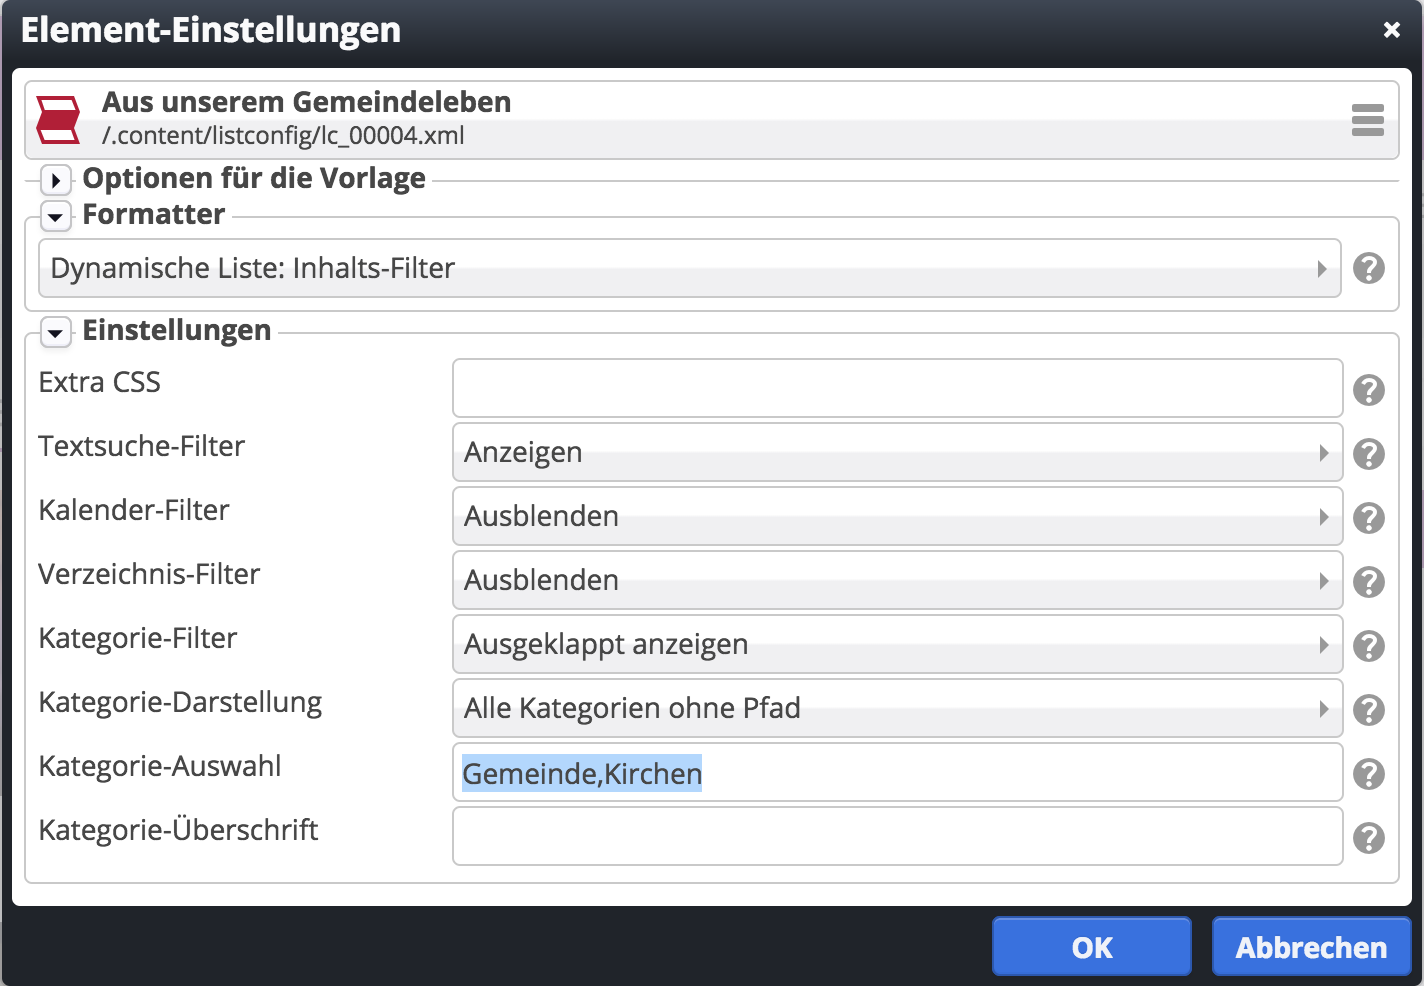Click the help icon next to Kategorie-Auswahl

(1369, 772)
